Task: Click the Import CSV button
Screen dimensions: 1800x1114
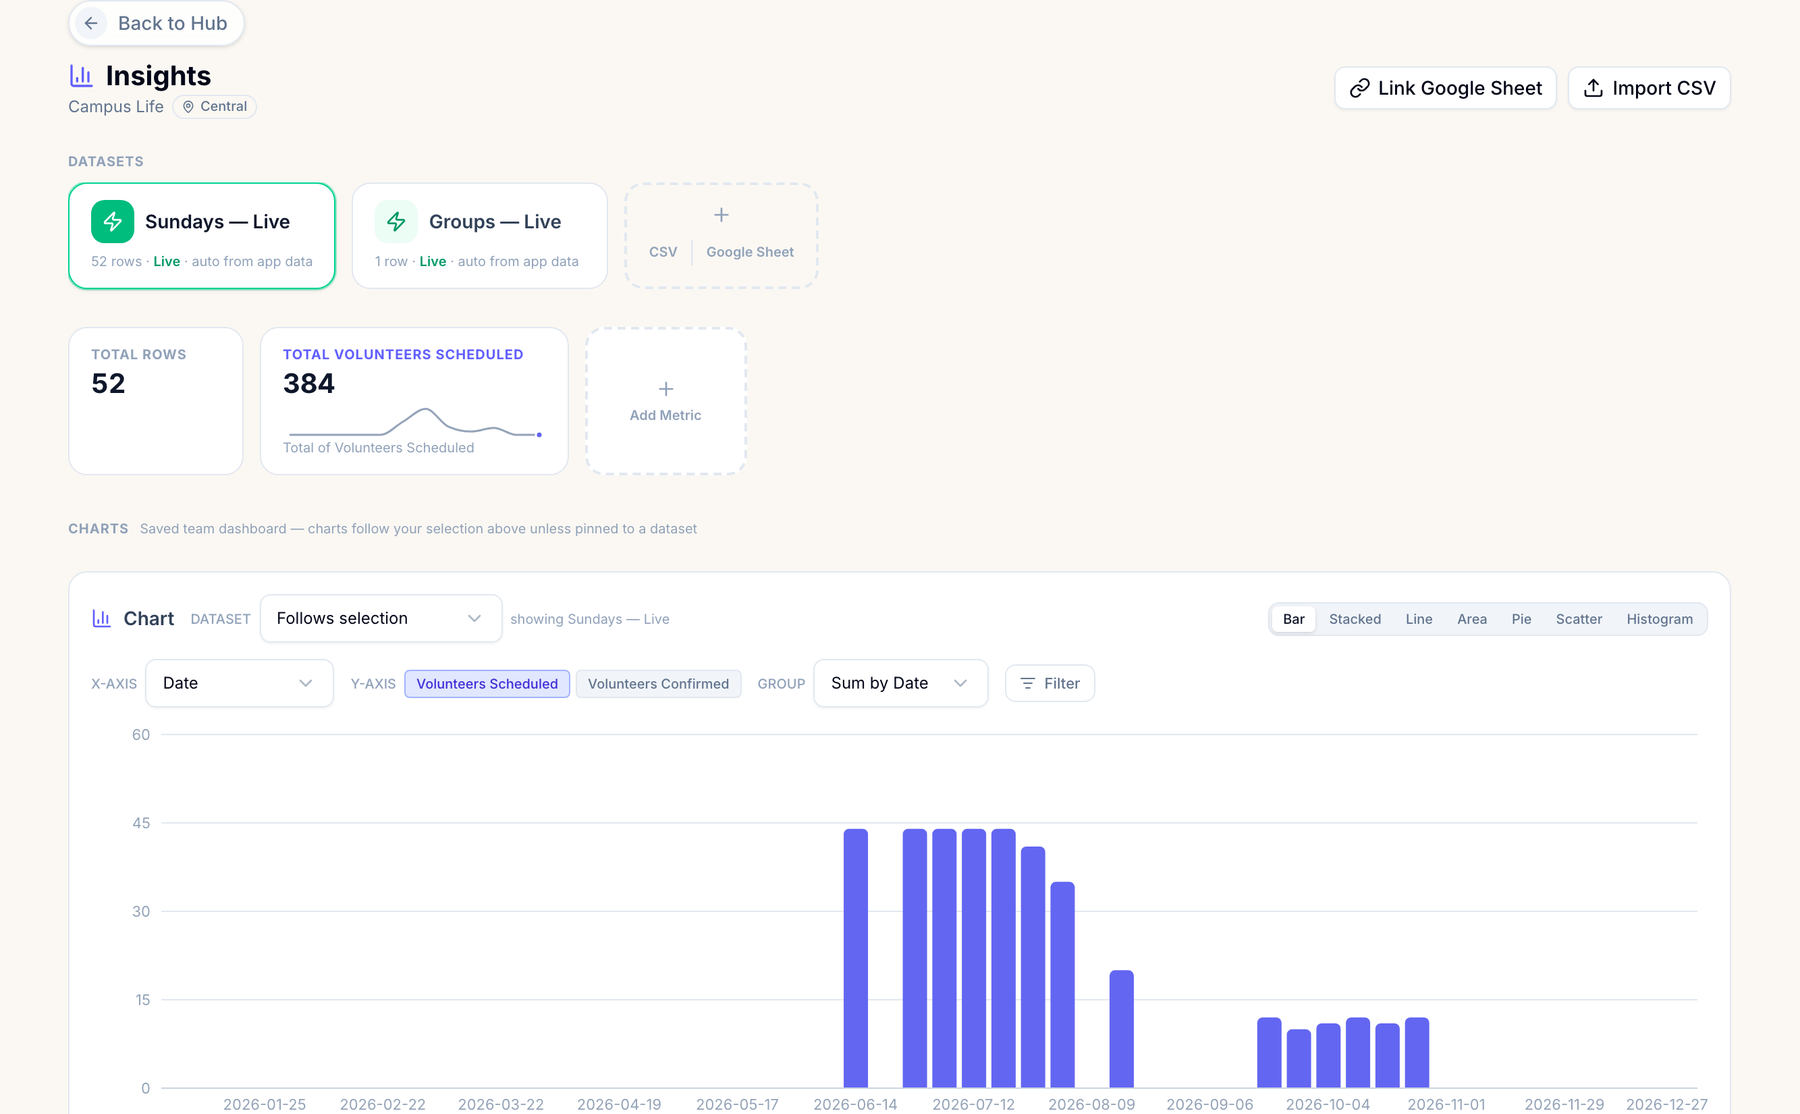Action: (1649, 88)
